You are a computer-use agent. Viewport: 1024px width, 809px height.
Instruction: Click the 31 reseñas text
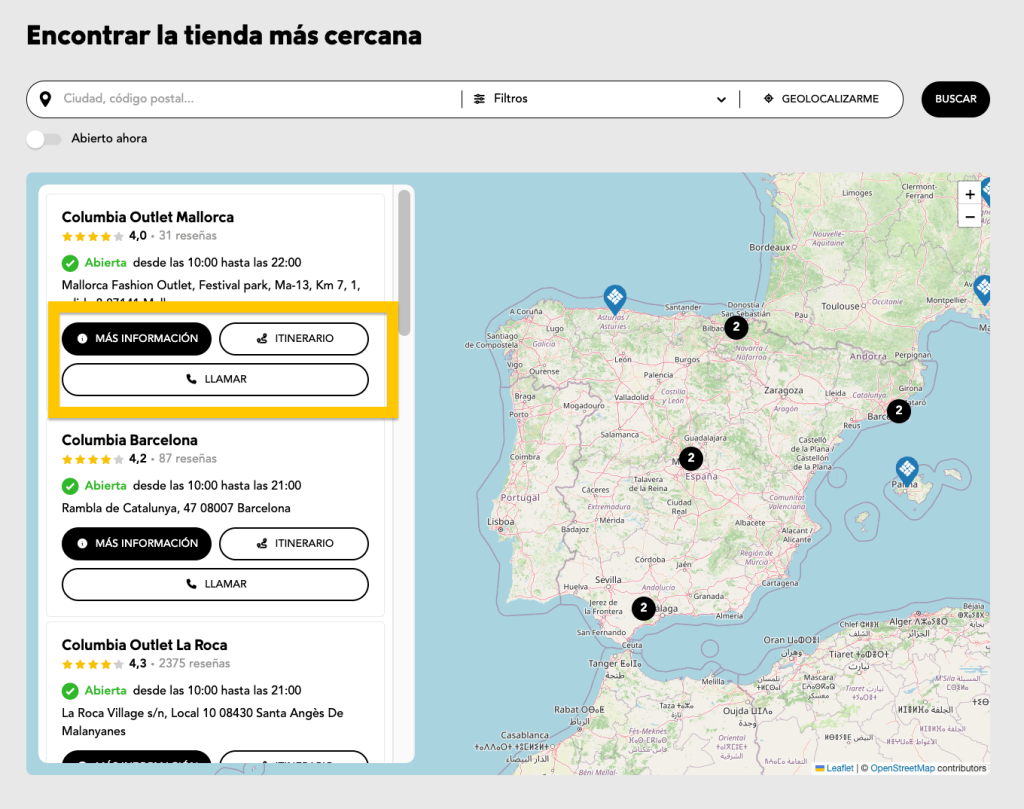click(x=187, y=236)
